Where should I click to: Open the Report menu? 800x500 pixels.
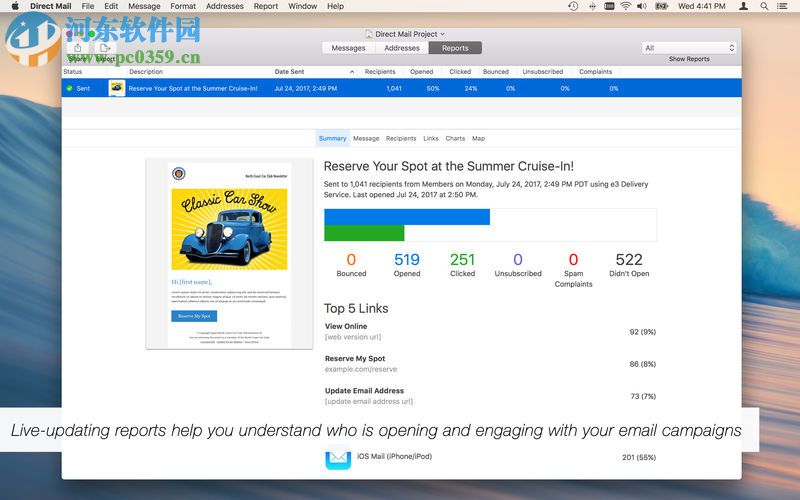(266, 6)
